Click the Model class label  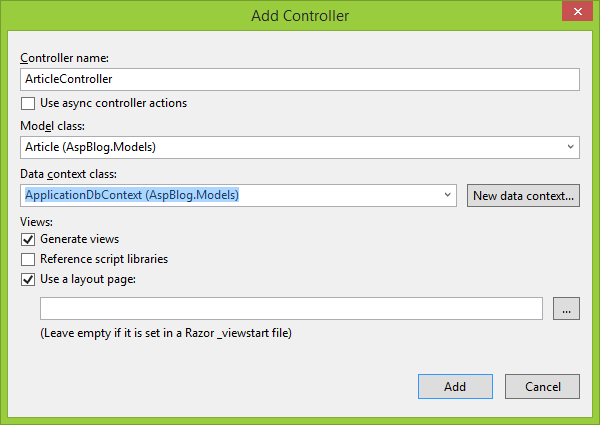click(53, 126)
